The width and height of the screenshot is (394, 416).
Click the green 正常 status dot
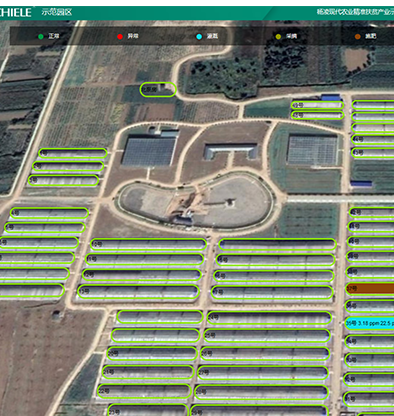coord(41,36)
